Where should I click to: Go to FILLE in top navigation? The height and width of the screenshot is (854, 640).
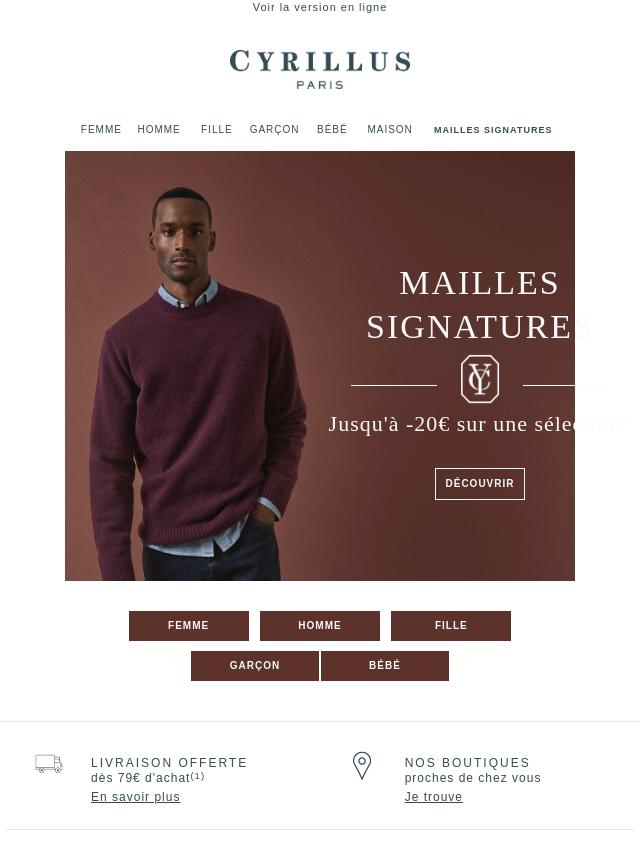(216, 130)
